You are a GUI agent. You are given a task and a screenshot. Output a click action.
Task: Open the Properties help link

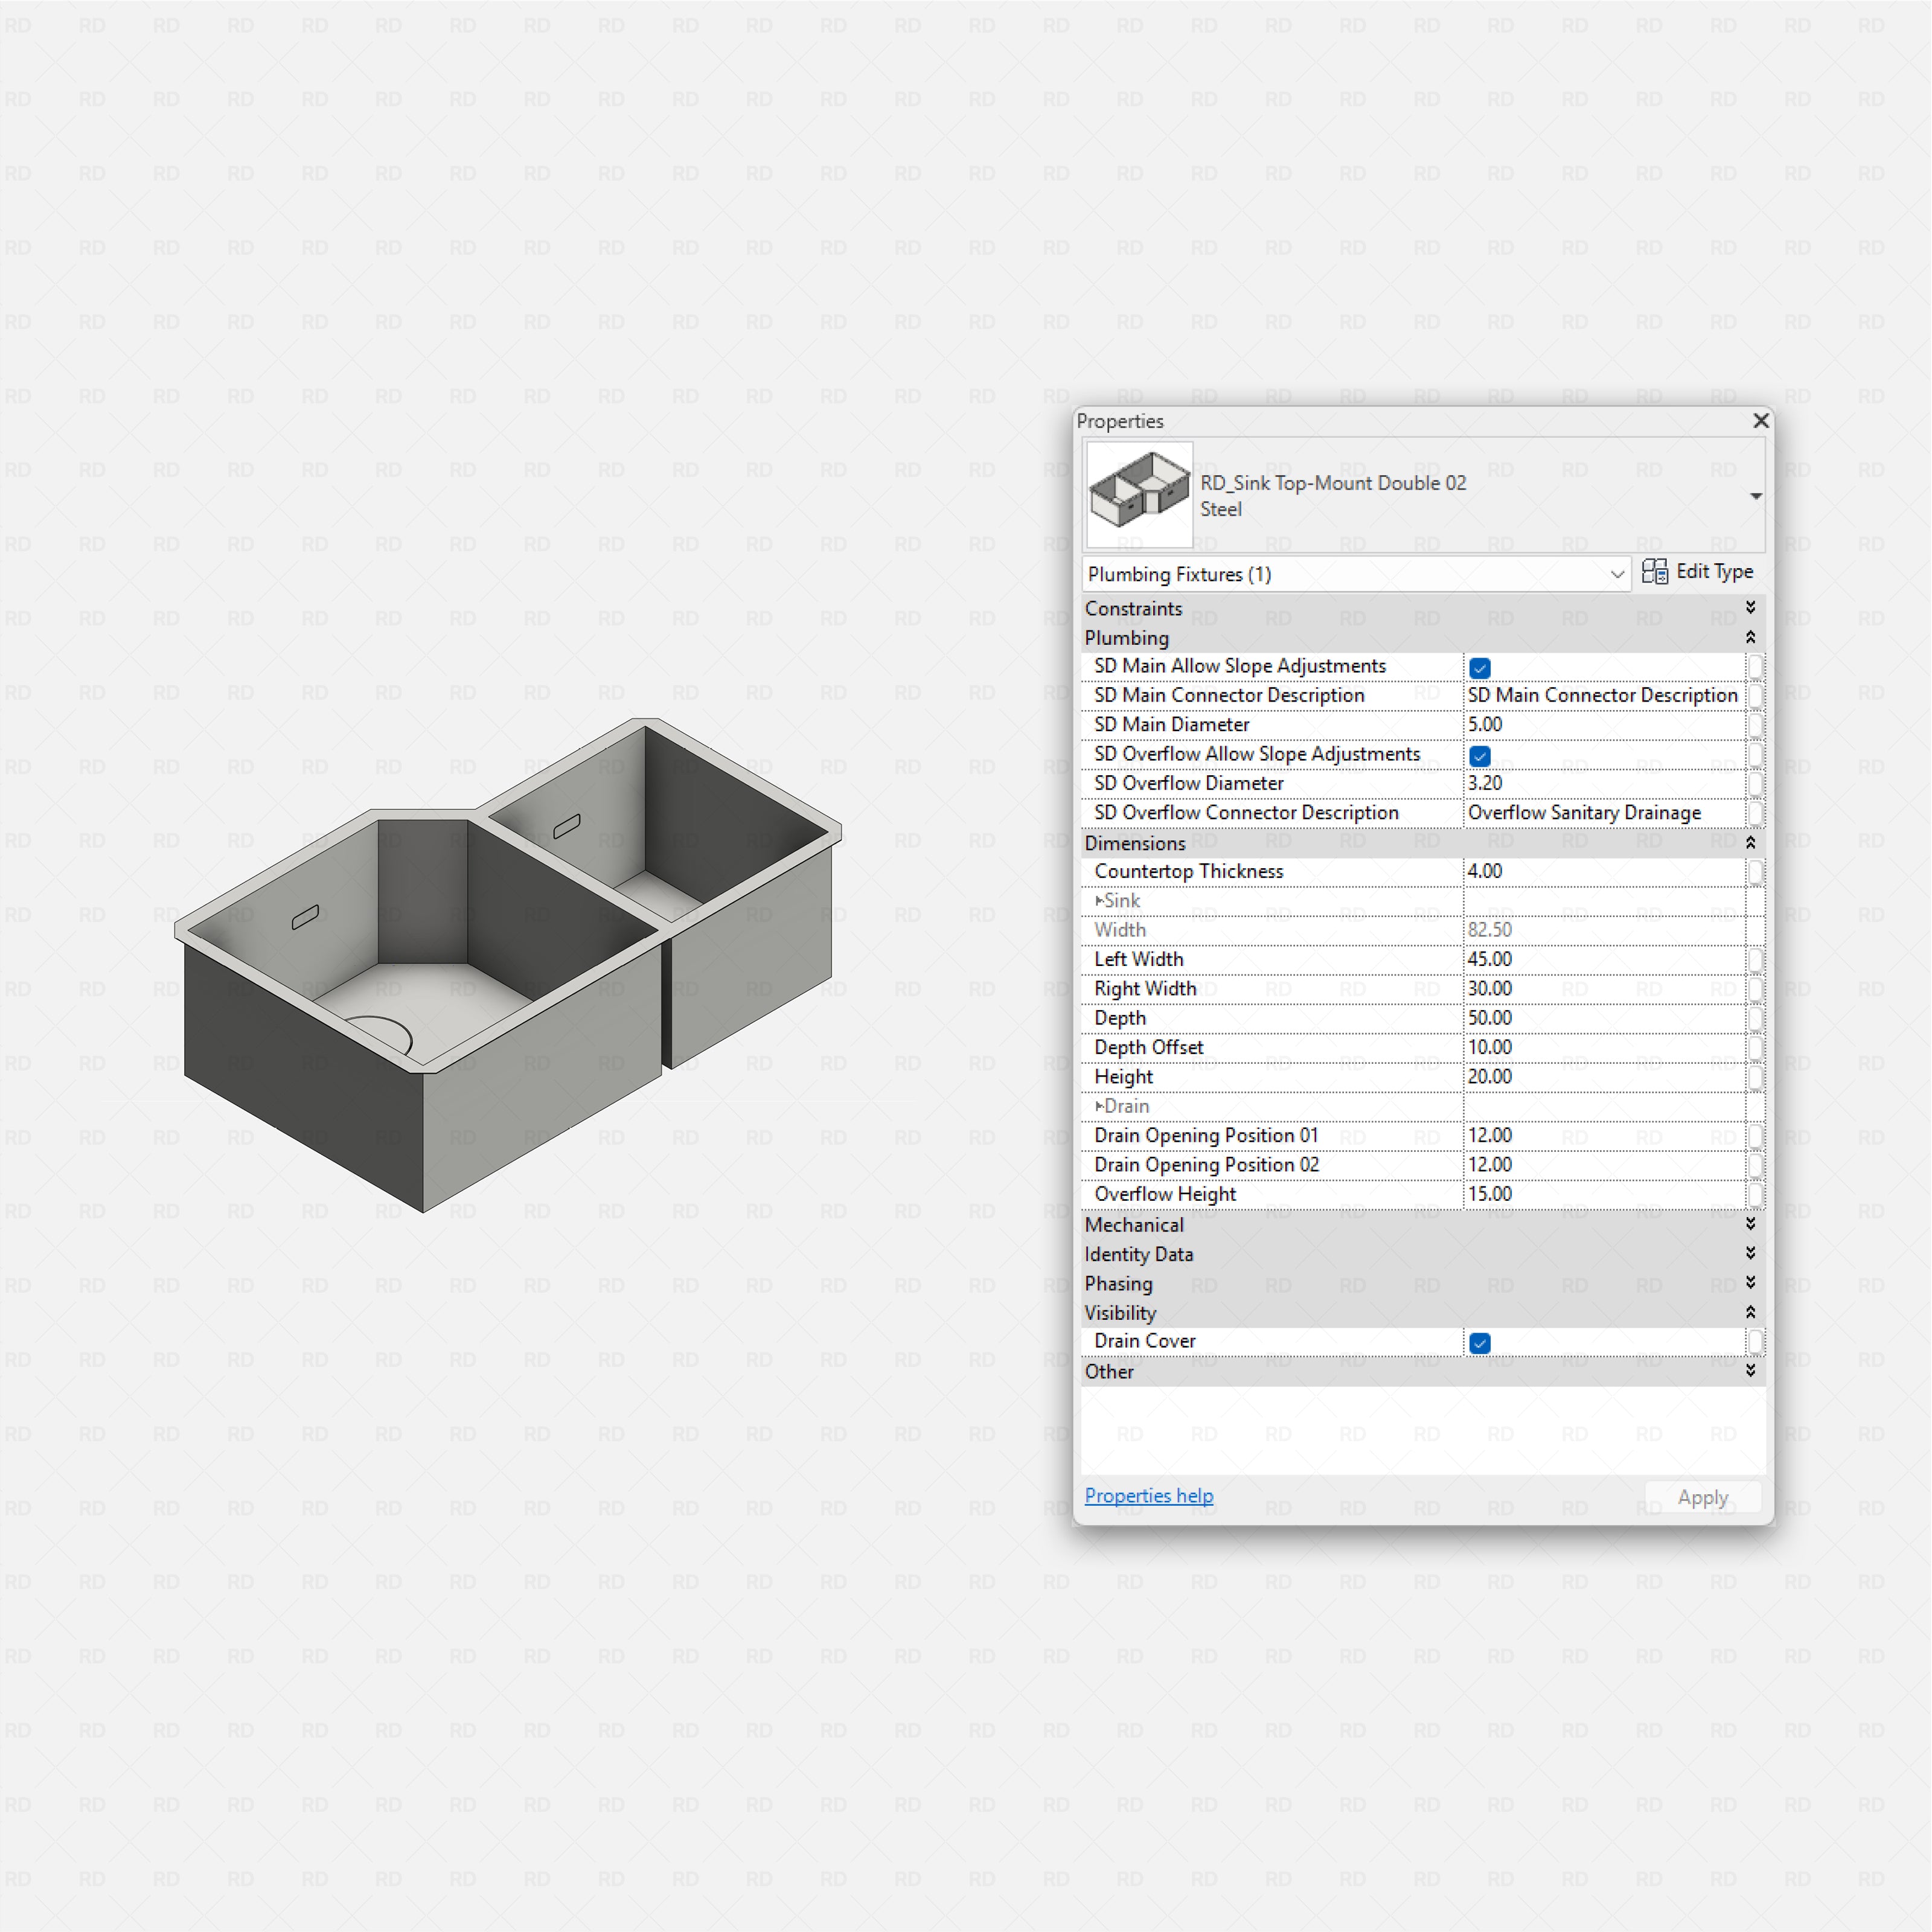[1148, 1495]
